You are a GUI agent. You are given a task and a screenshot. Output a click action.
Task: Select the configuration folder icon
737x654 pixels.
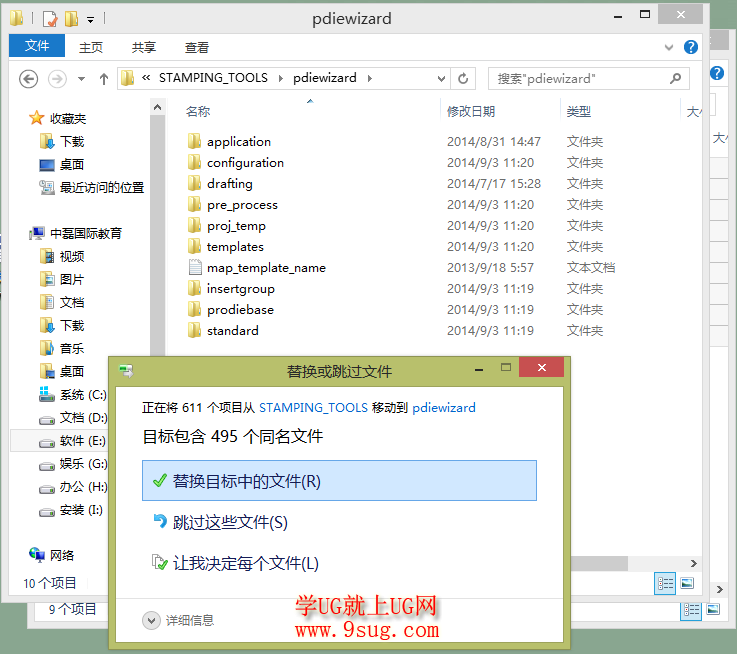[x=195, y=162]
